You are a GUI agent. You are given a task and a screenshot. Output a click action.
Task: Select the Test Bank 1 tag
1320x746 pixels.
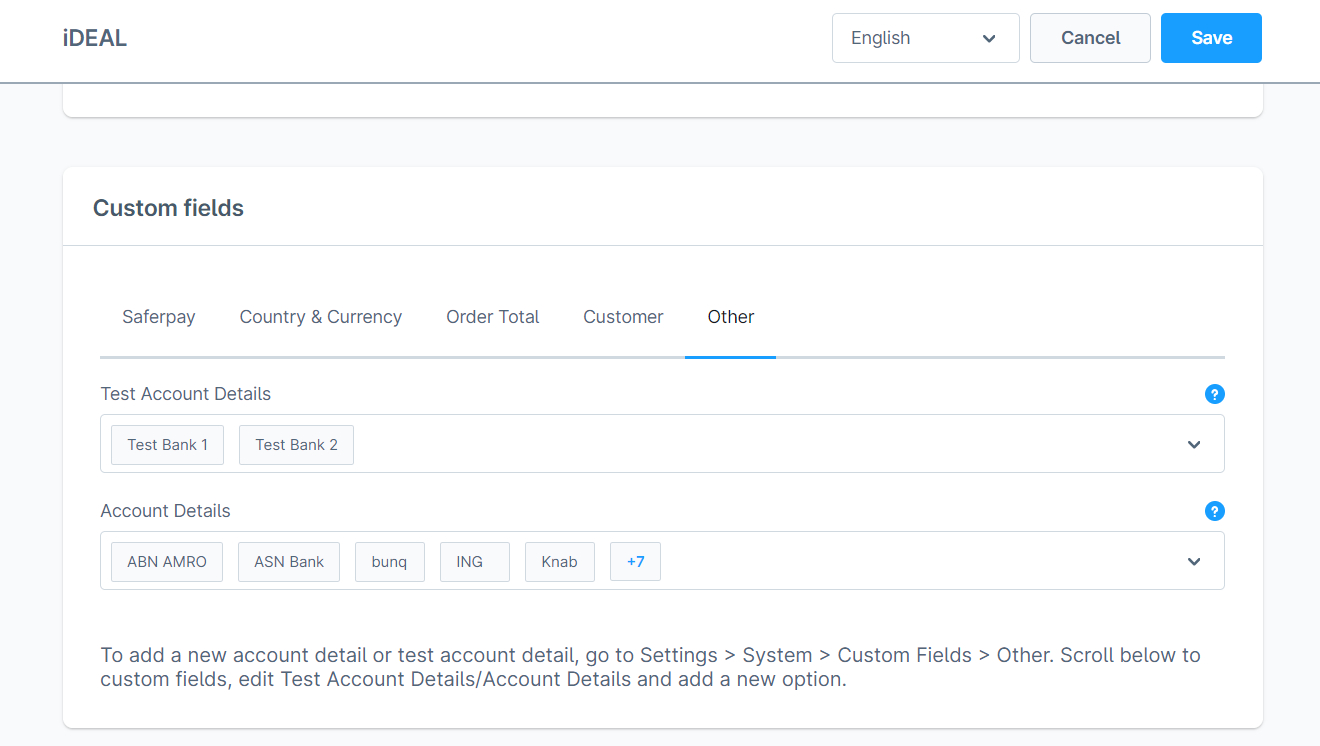pos(167,445)
